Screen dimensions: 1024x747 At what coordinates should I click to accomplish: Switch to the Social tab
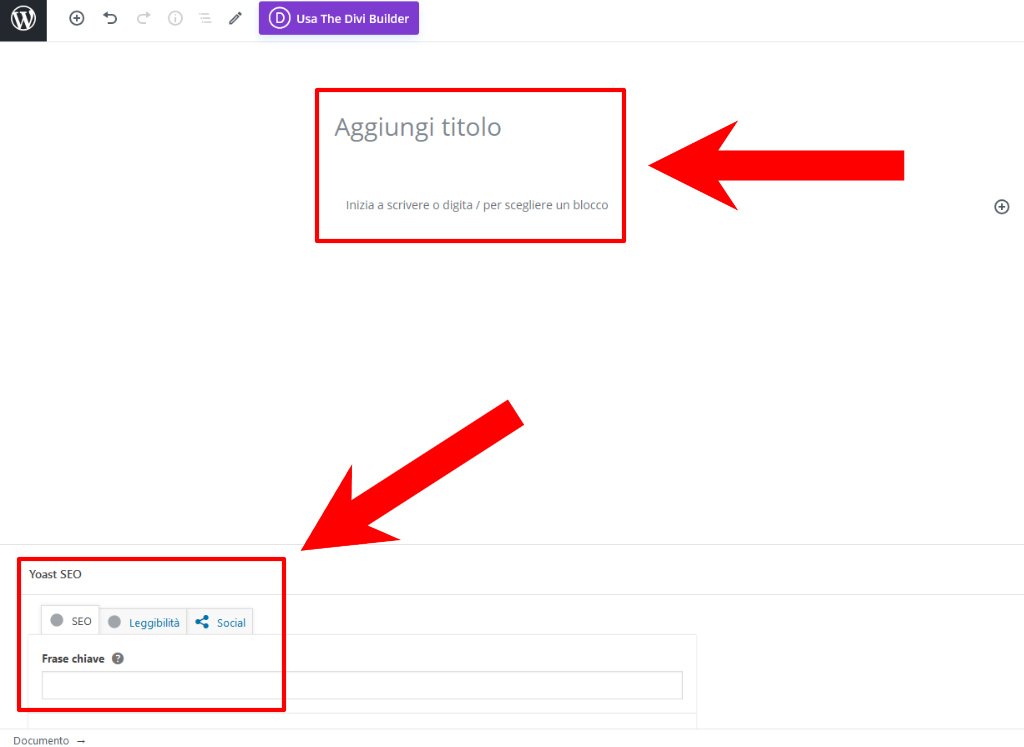[x=221, y=622]
